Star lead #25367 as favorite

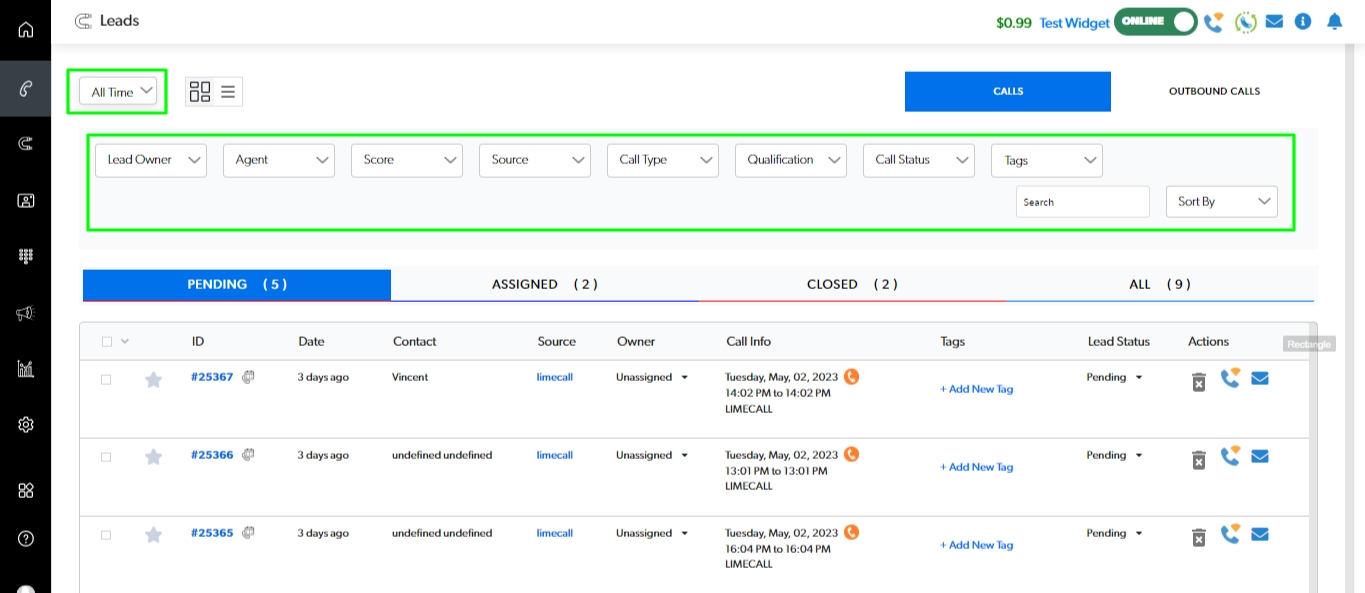click(153, 379)
